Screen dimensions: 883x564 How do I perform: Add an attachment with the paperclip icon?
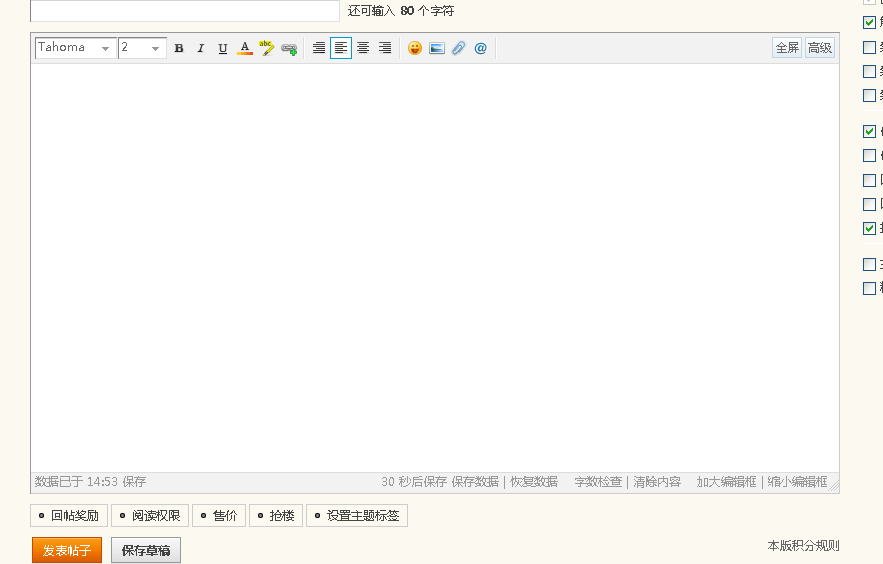coord(459,48)
